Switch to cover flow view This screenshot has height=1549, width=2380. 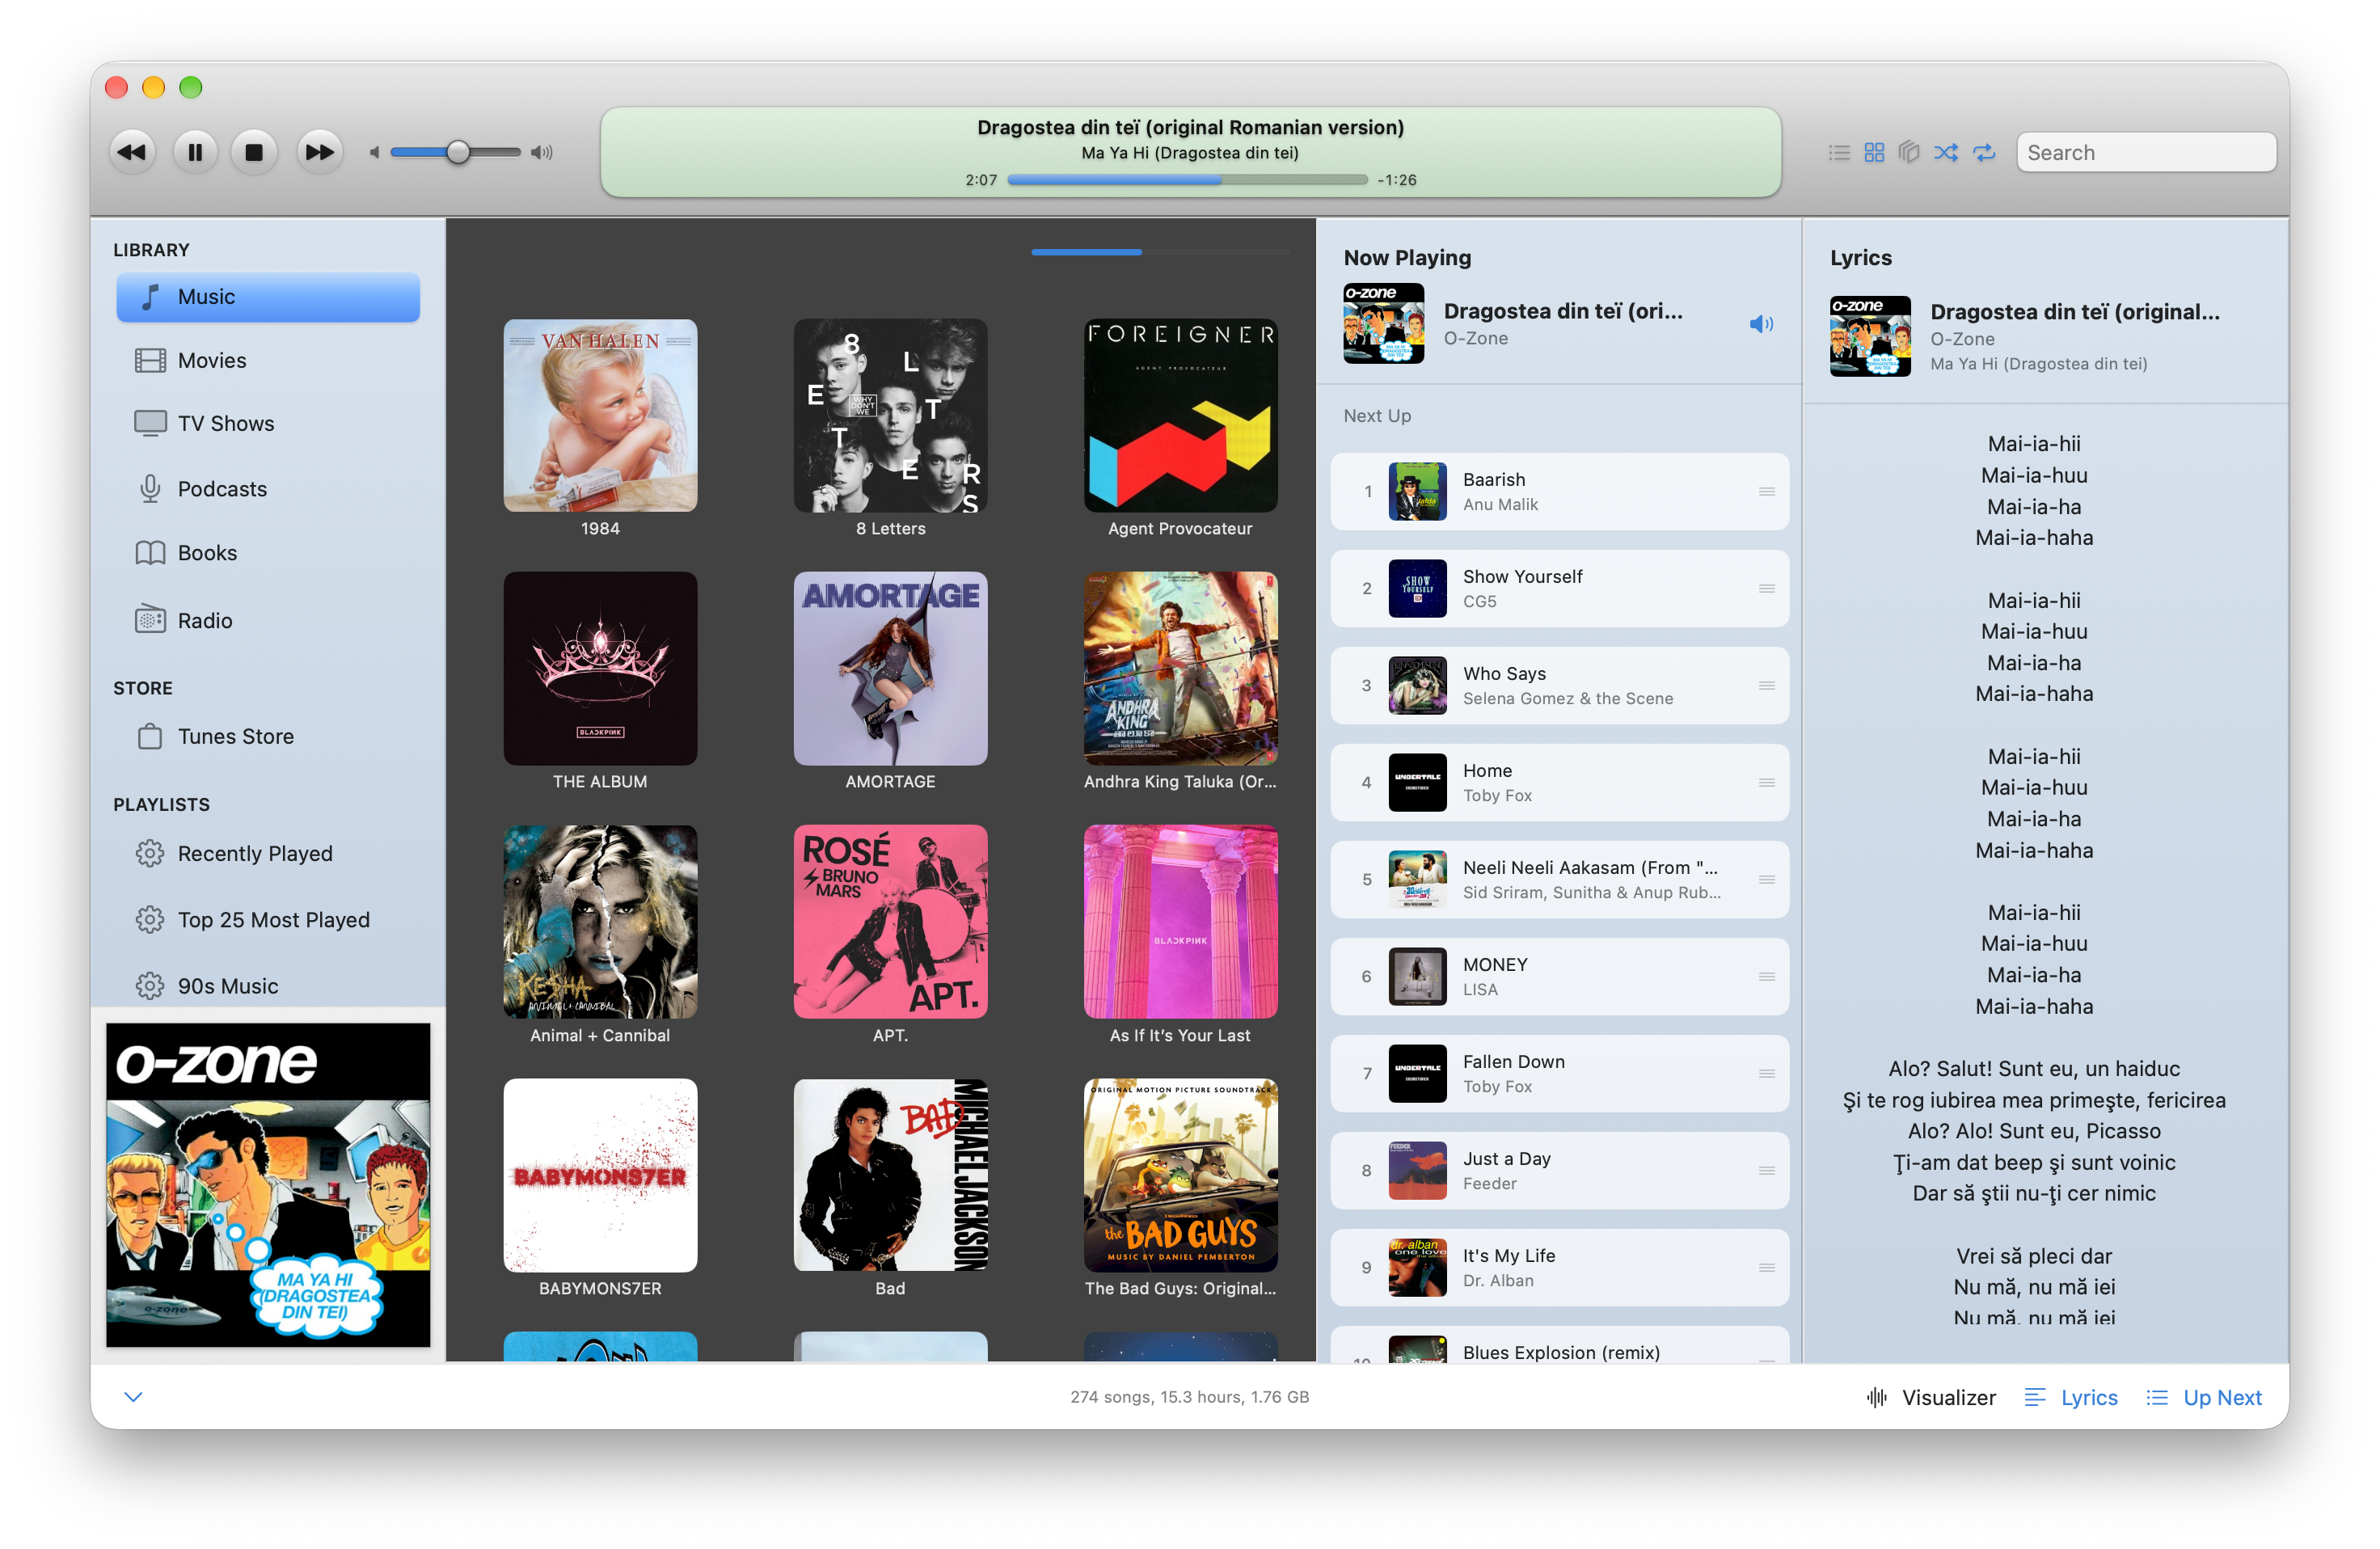pyautogui.click(x=1908, y=153)
